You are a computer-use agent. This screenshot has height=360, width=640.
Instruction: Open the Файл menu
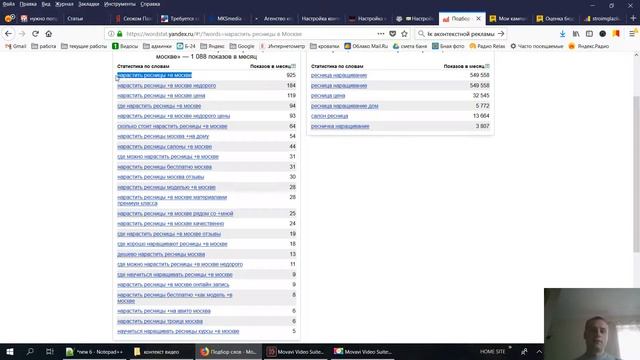coord(9,4)
